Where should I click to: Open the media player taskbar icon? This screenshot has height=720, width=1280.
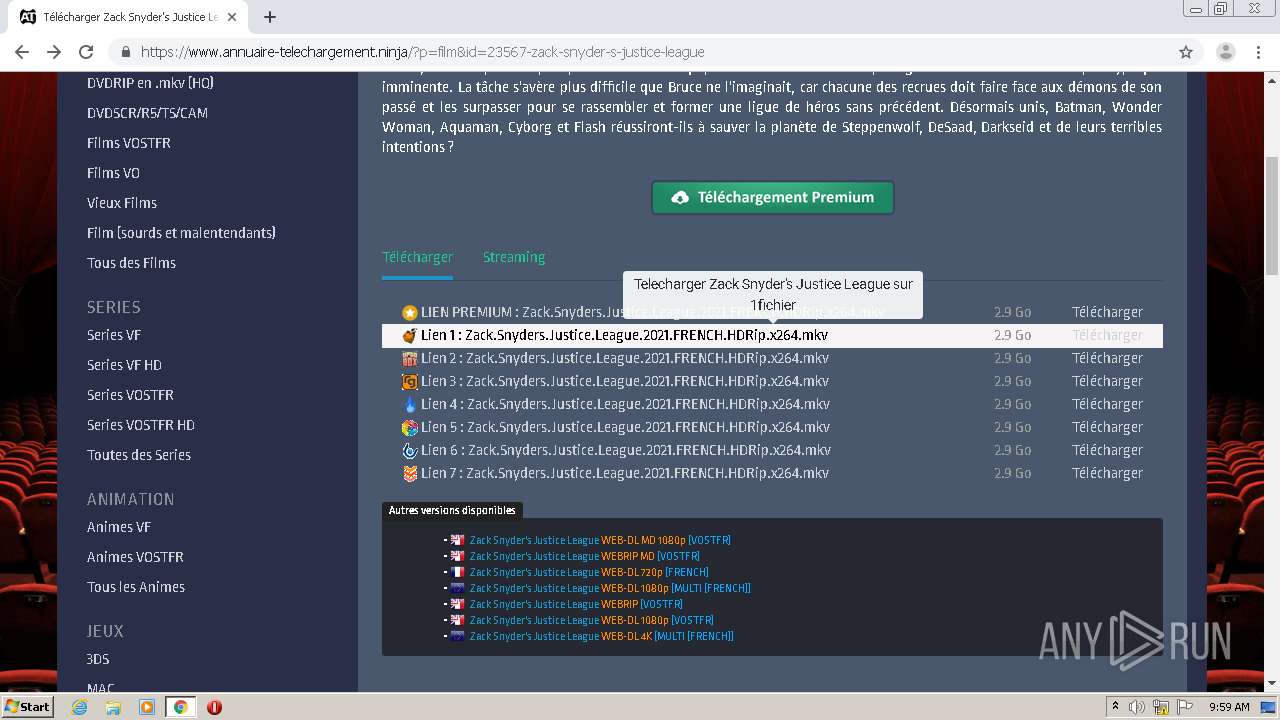tap(147, 707)
